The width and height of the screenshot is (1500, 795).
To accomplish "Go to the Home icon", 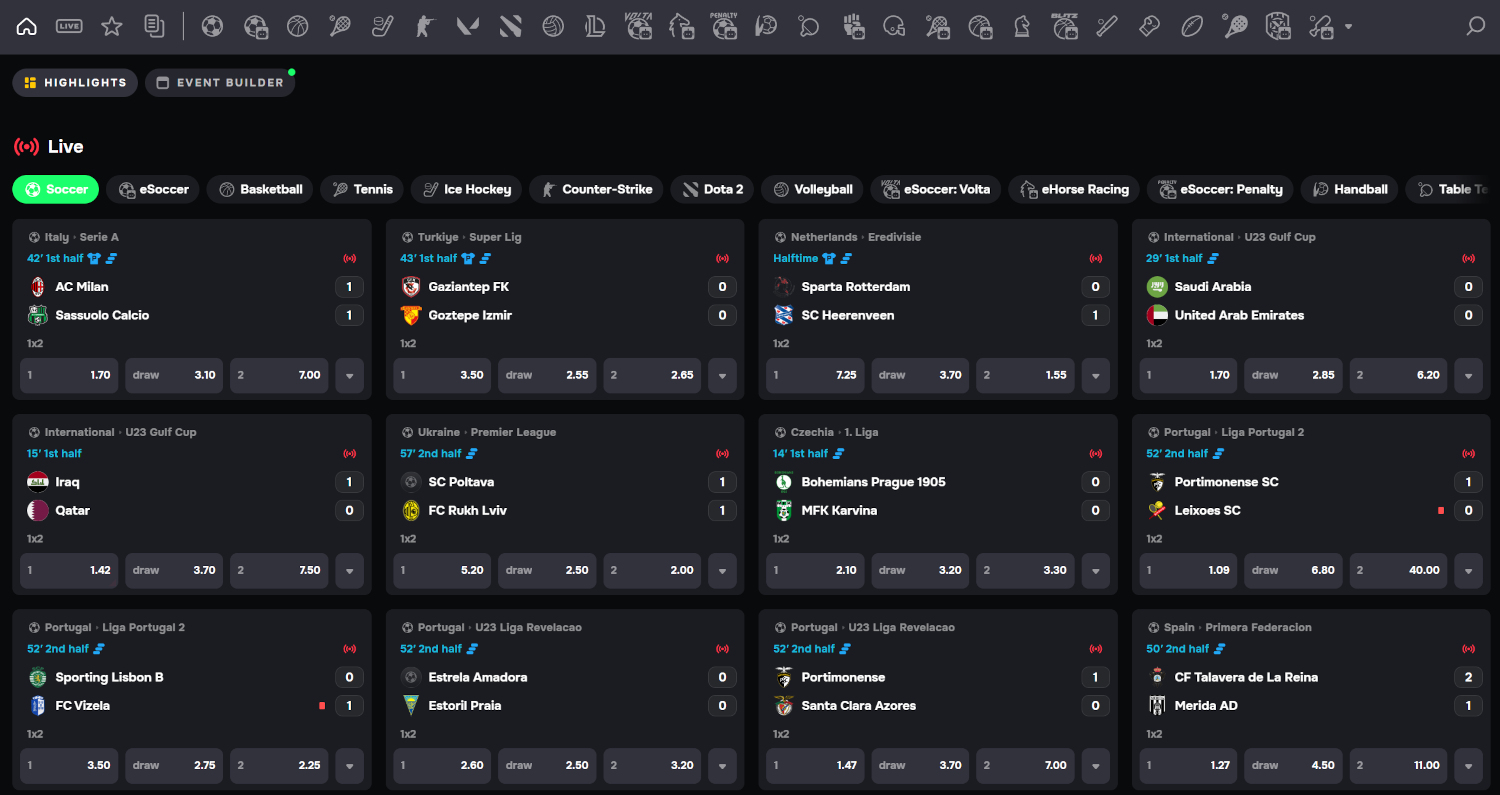I will pos(27,27).
